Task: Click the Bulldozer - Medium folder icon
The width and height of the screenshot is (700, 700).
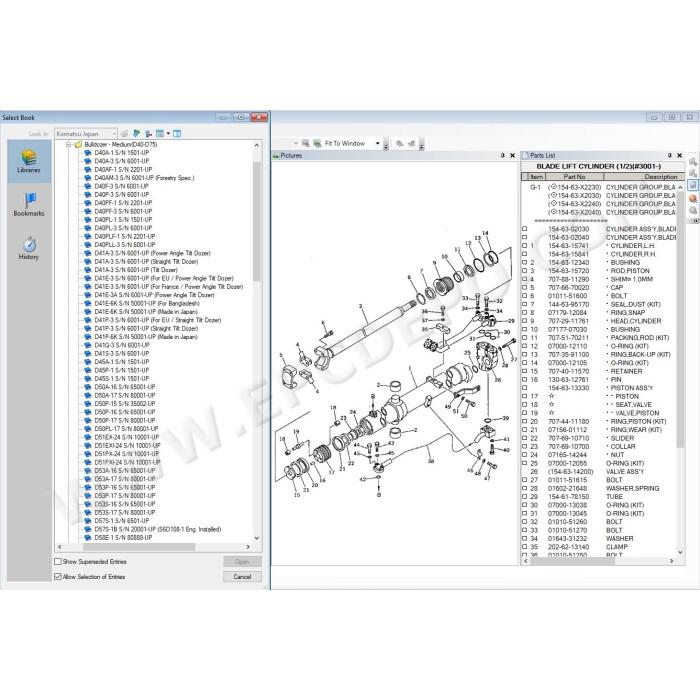Action: point(78,145)
